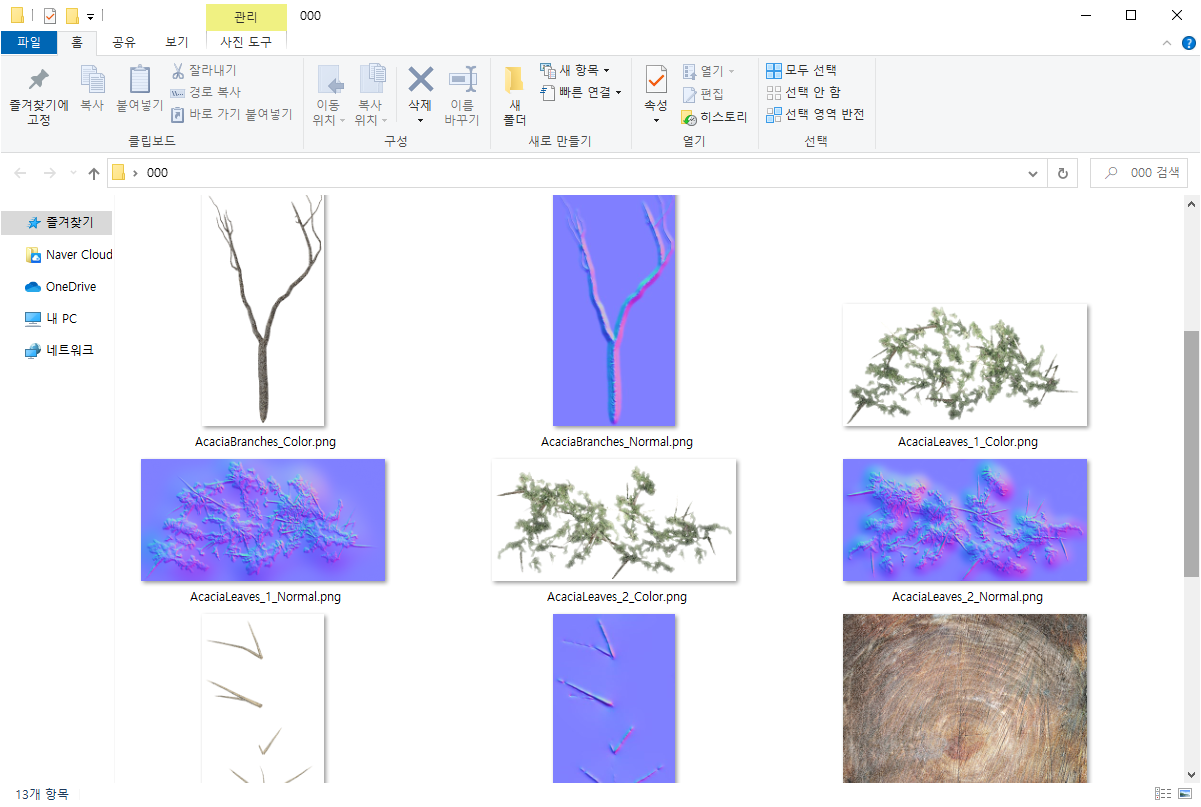
Task: Click the 관리 contextual tab header
Action: (x=246, y=16)
